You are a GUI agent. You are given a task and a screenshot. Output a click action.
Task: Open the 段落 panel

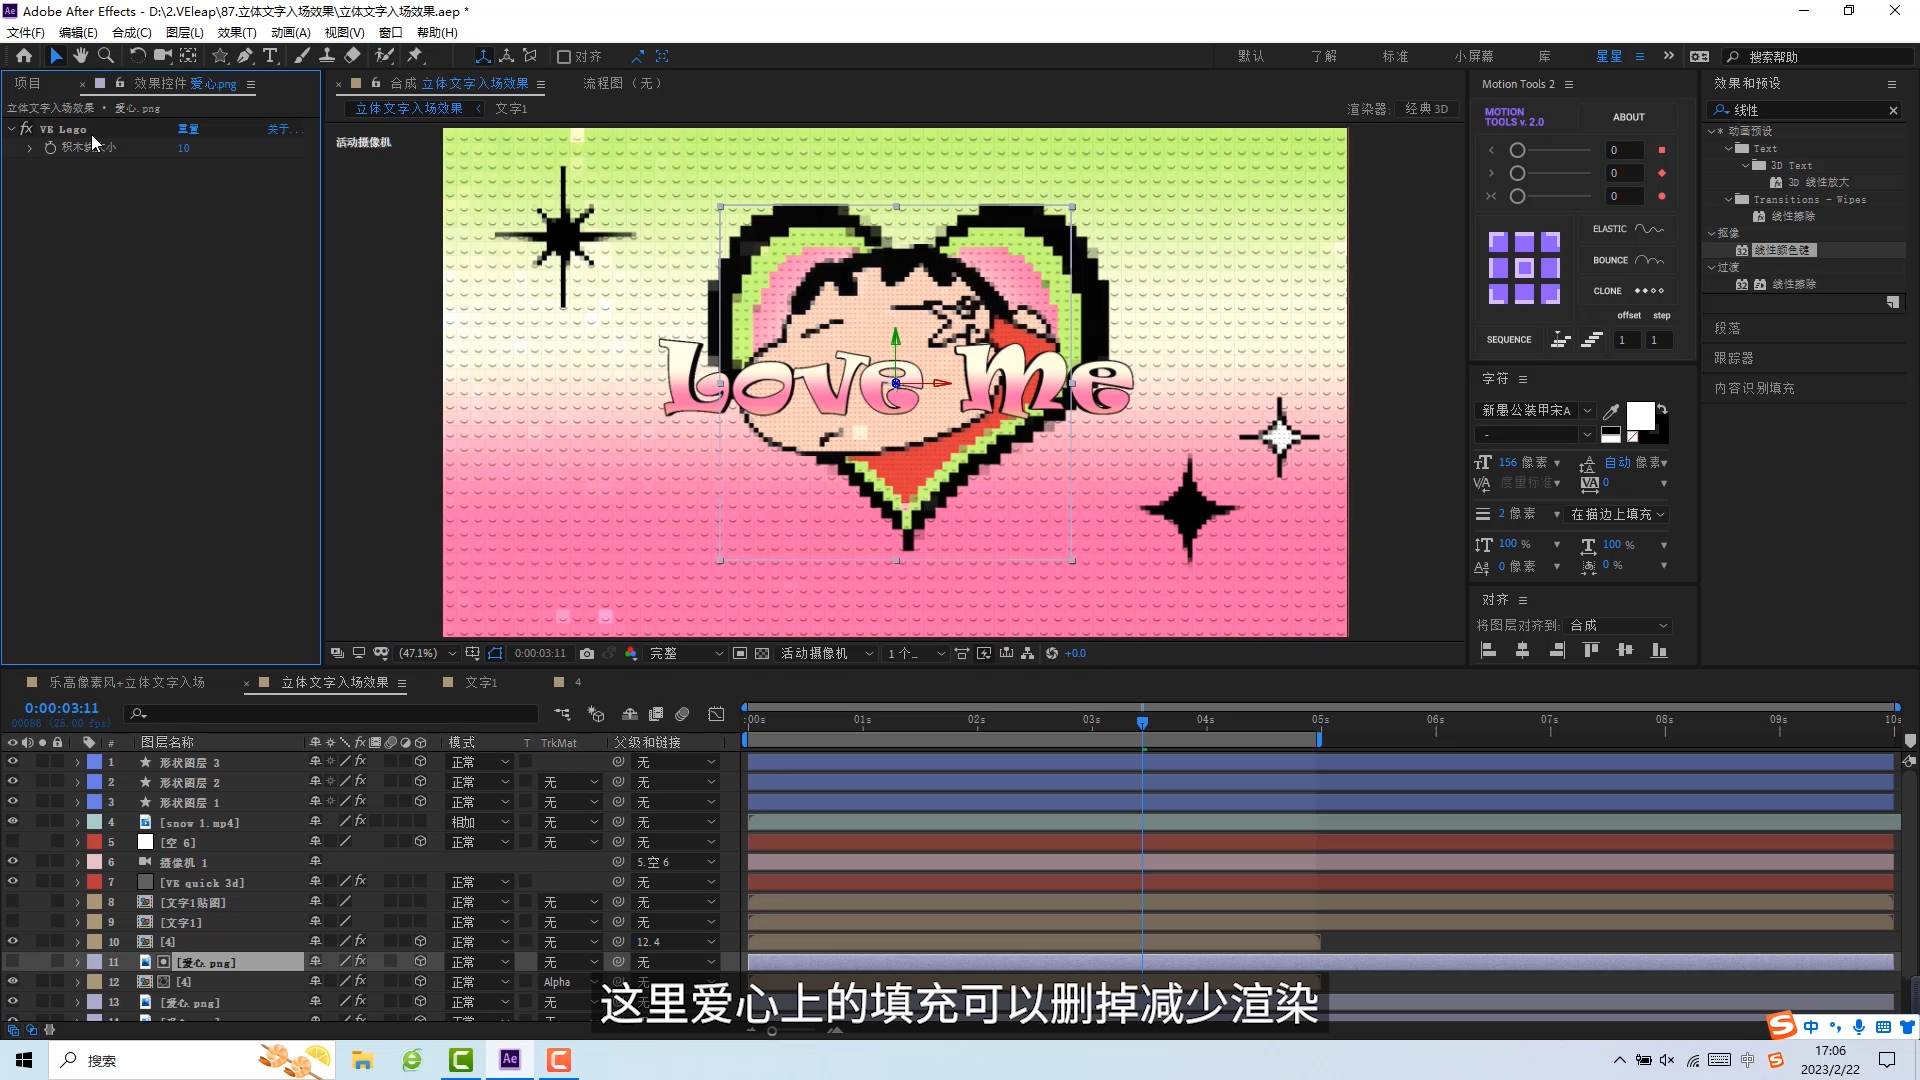coord(1727,328)
